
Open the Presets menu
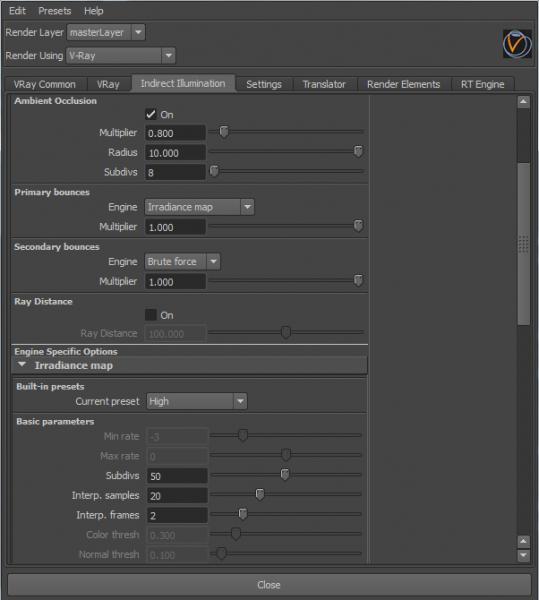click(x=55, y=11)
